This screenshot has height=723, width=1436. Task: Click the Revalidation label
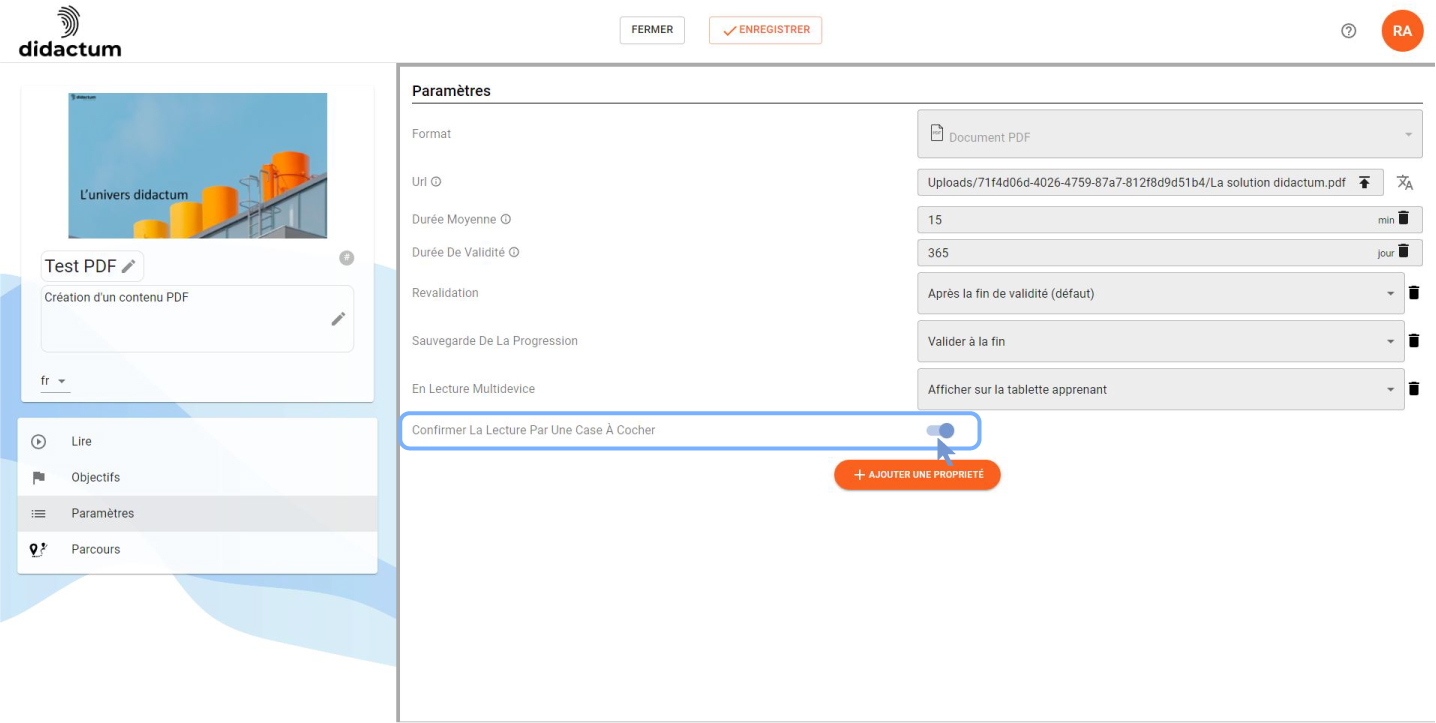[x=445, y=293]
